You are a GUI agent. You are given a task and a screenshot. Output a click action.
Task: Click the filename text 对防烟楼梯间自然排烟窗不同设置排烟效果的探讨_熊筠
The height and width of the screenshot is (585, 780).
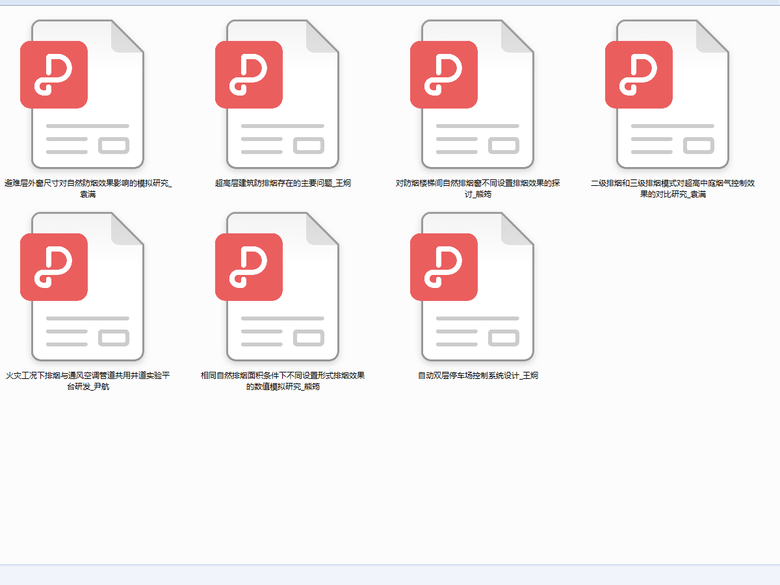[478, 188]
